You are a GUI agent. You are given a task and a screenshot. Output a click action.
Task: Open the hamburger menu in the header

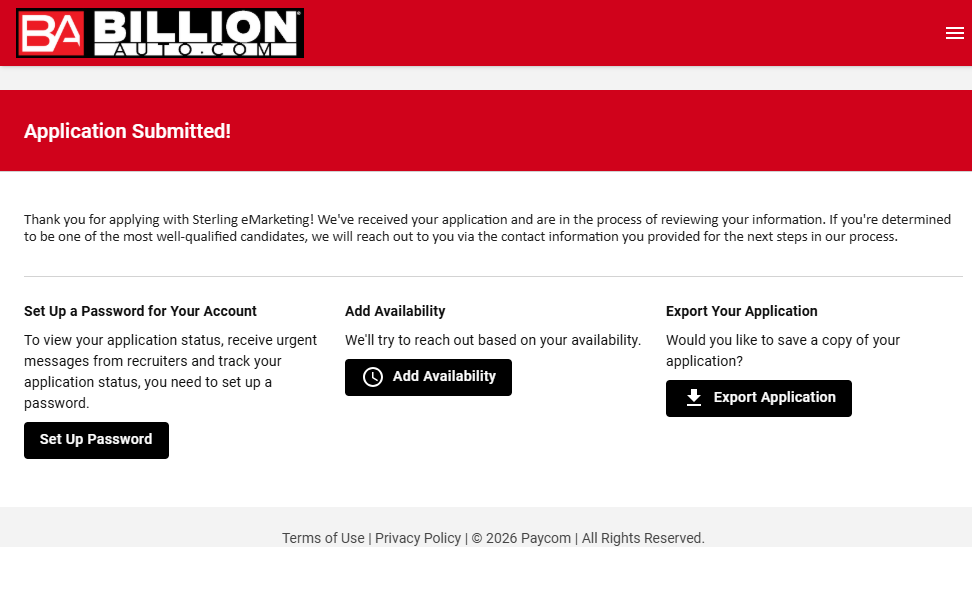click(x=954, y=33)
